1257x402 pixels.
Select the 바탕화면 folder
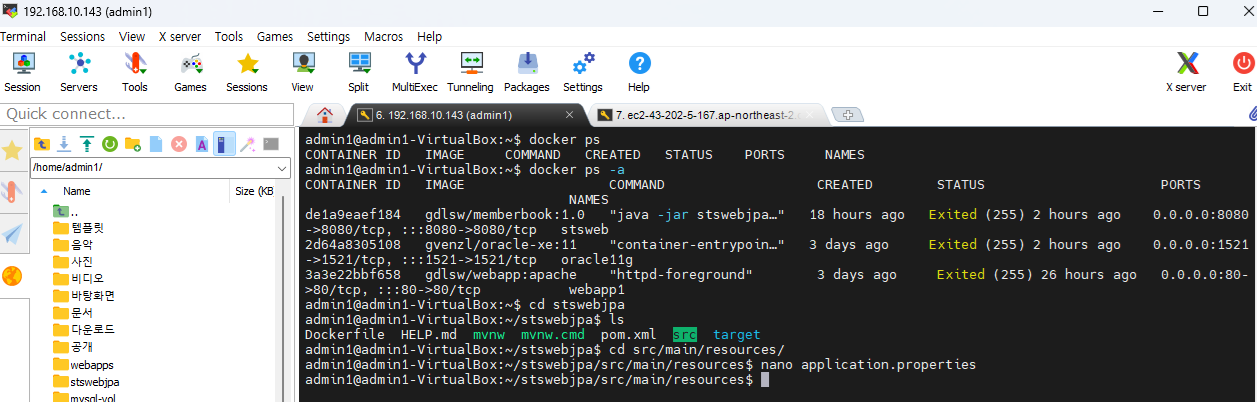tap(84, 295)
